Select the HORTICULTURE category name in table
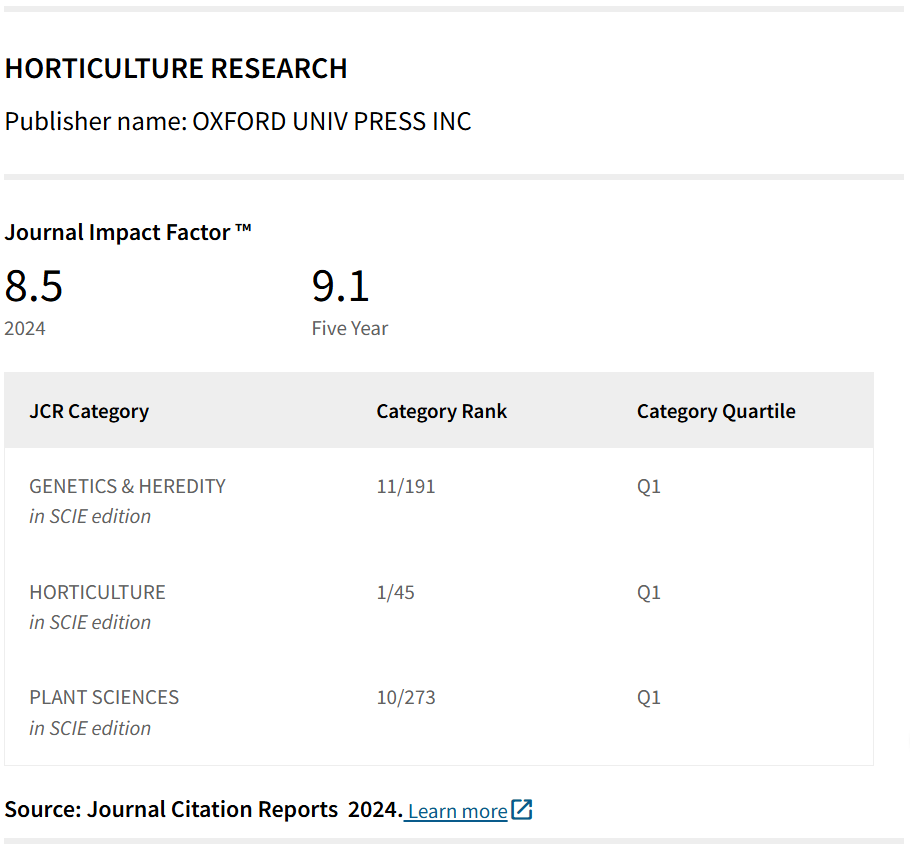Viewport: 910px width, 852px height. [97, 592]
